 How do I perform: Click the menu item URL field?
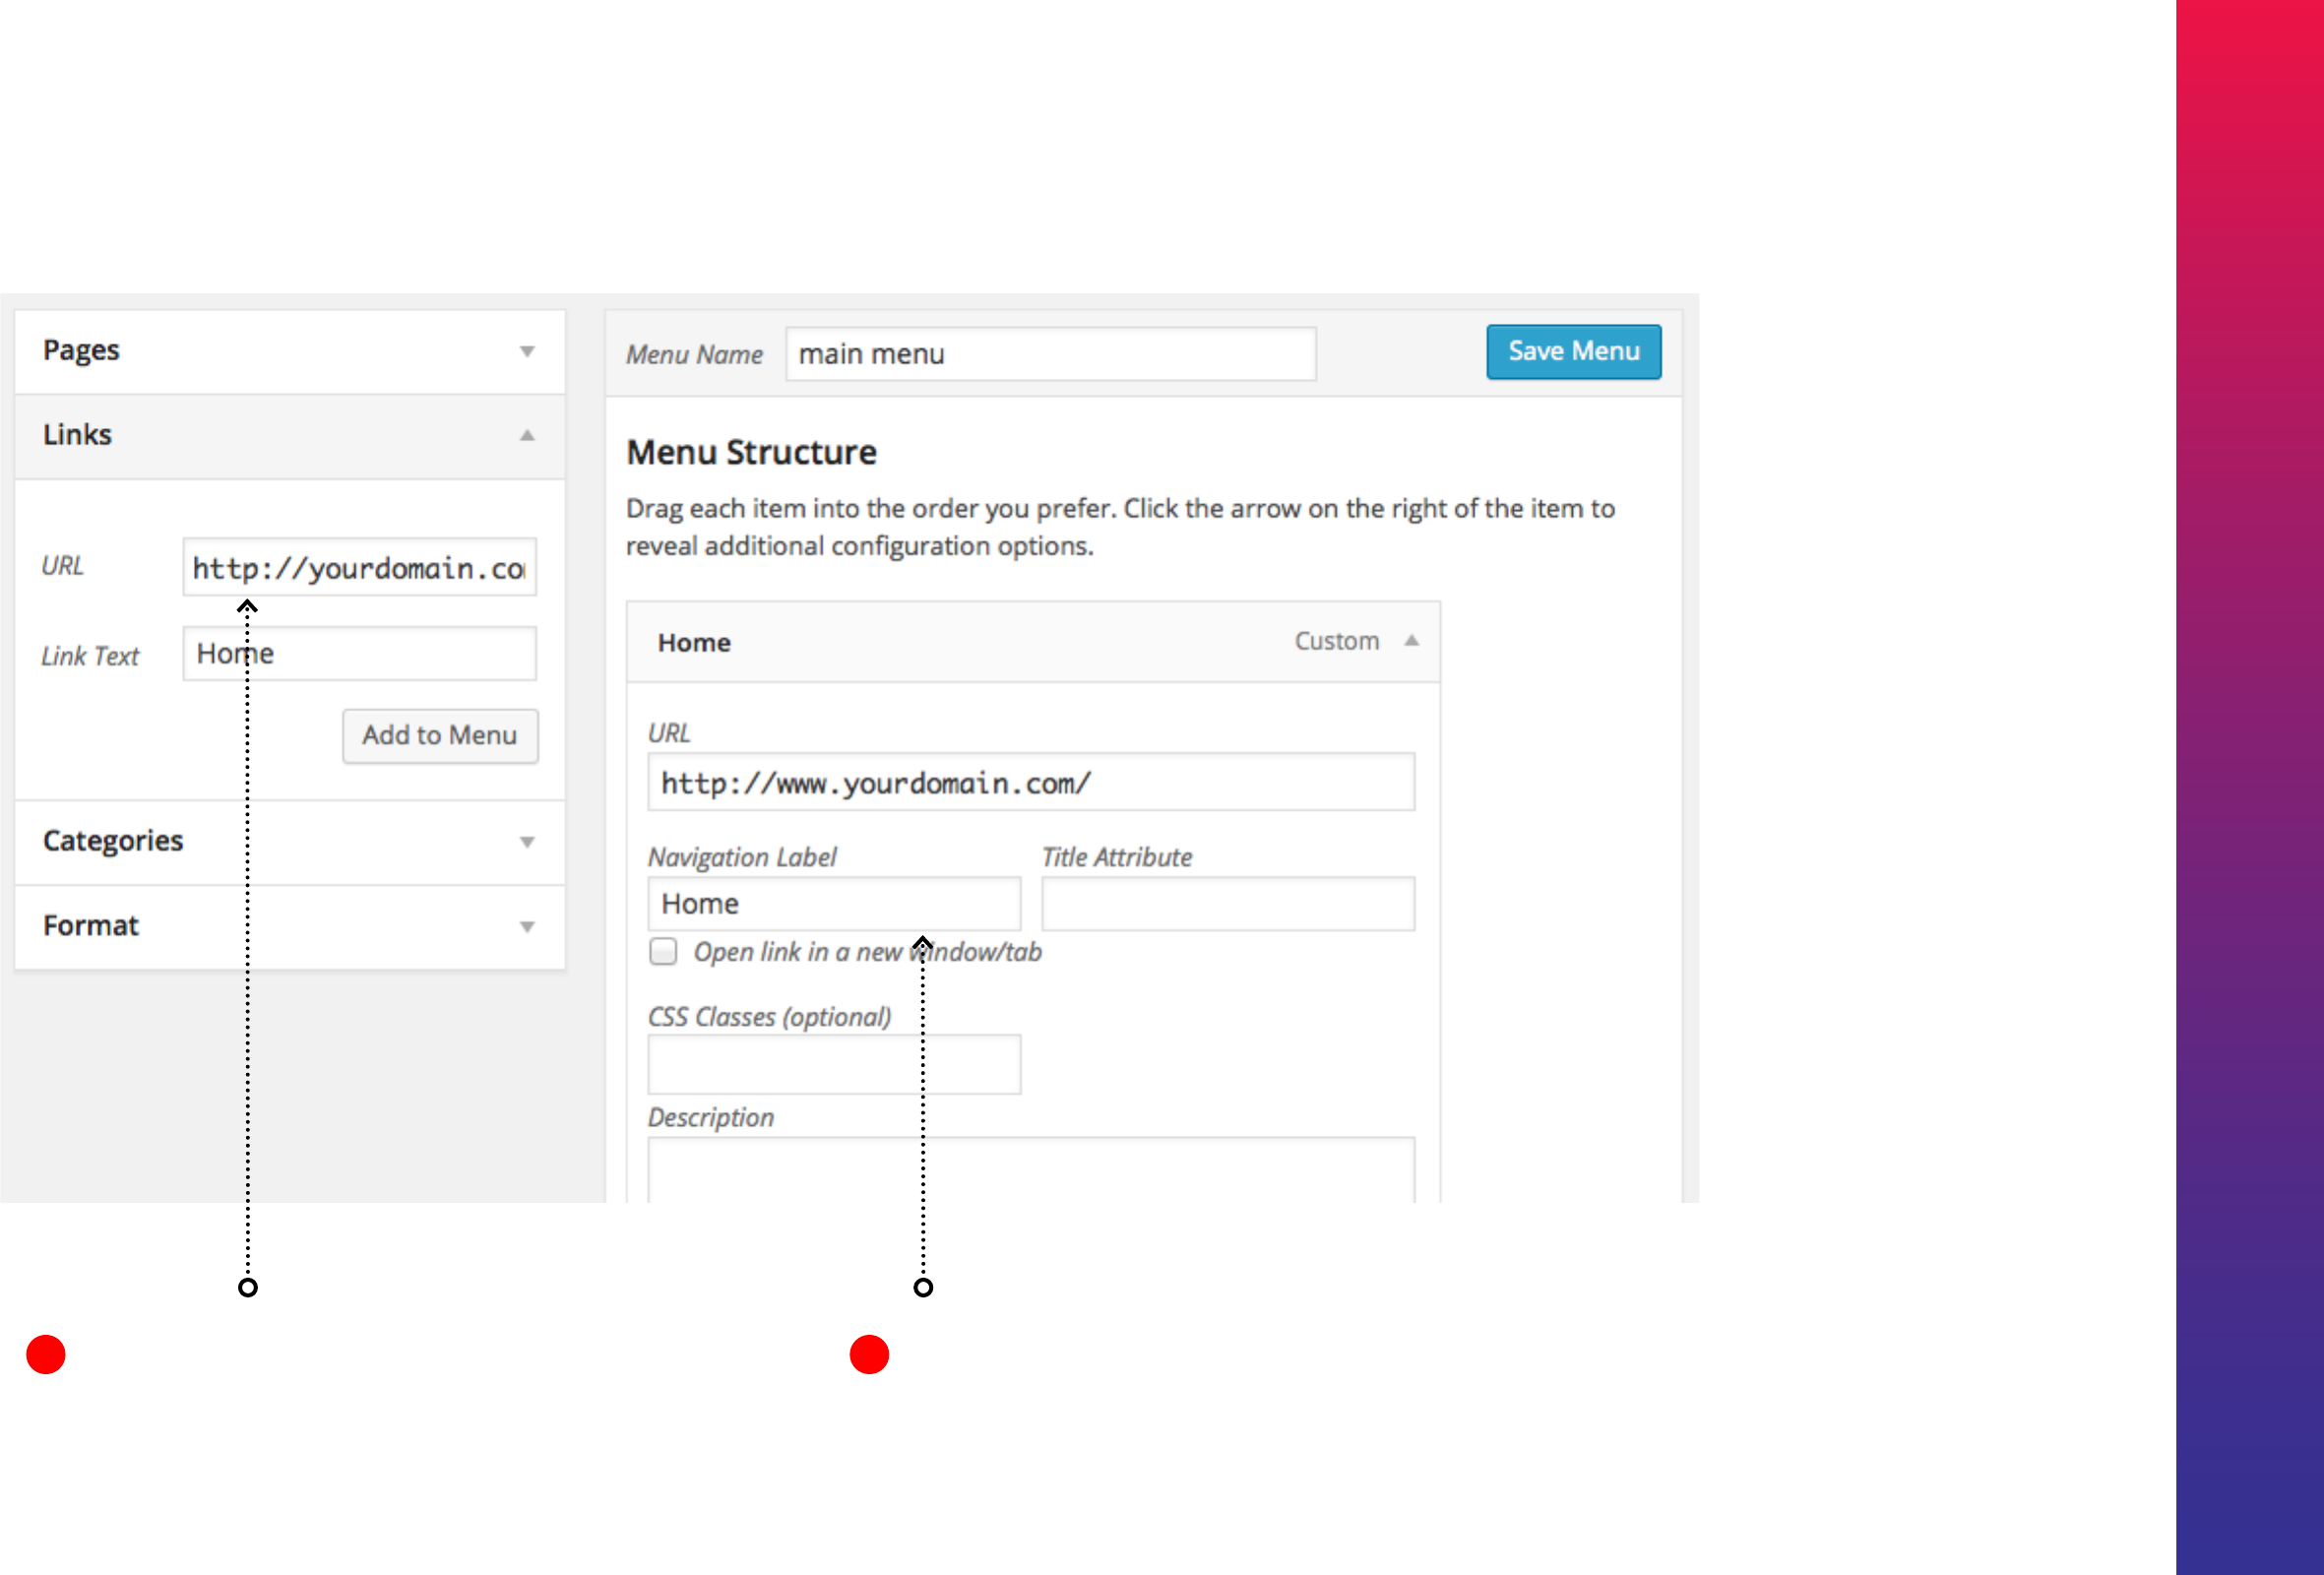point(1030,783)
